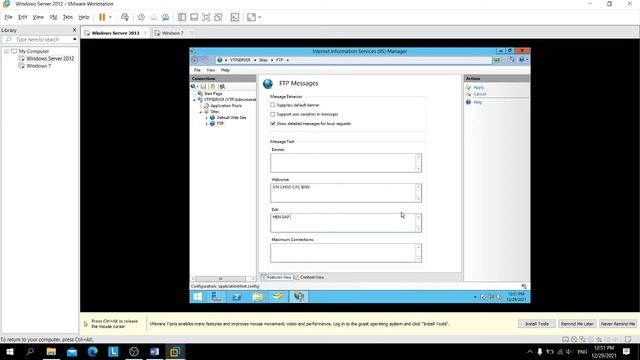The height and width of the screenshot is (360, 640).
Task: Collapse the VTPSERVER node in Connections
Action: [x=194, y=100]
